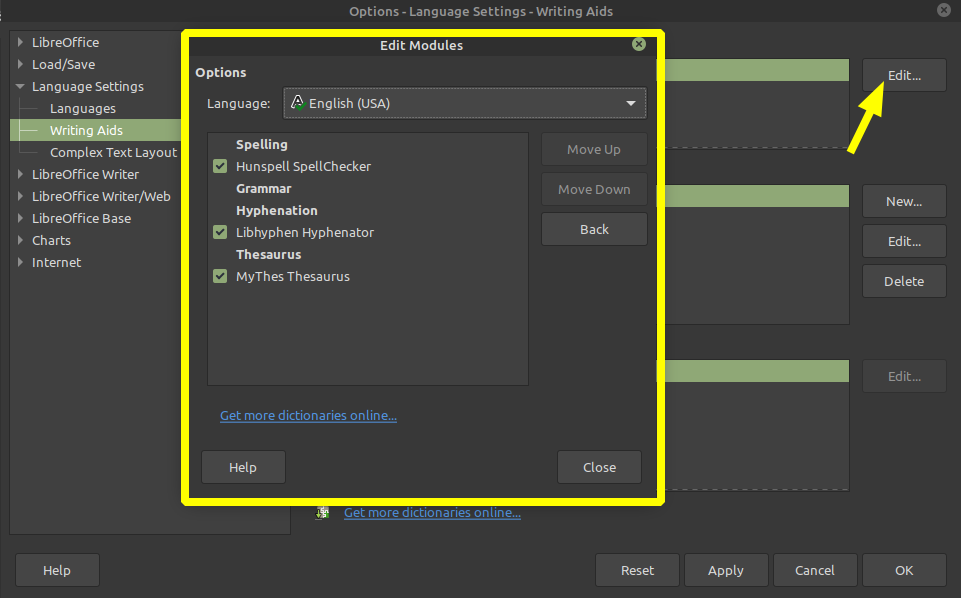Click OK in the Options window
Screen dimensions: 961x598
903,570
